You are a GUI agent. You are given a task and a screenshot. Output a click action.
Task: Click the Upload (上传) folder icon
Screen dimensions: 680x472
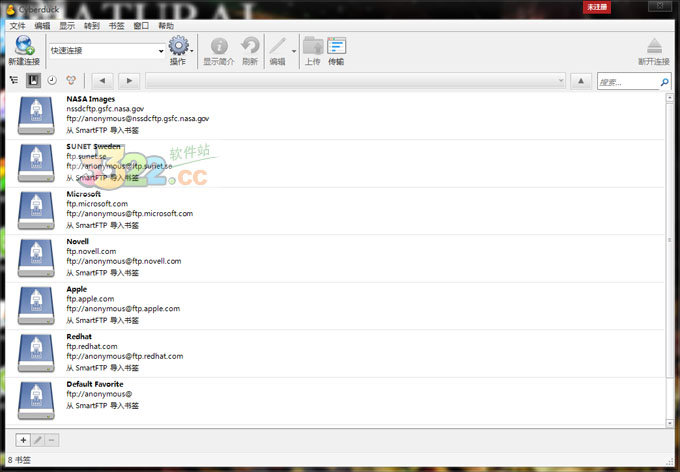(x=313, y=46)
